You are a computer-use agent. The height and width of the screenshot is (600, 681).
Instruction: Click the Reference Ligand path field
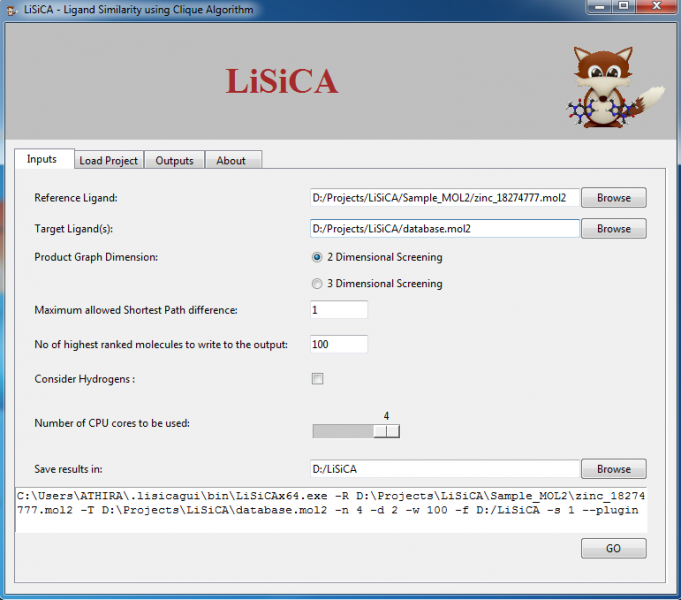click(x=444, y=198)
